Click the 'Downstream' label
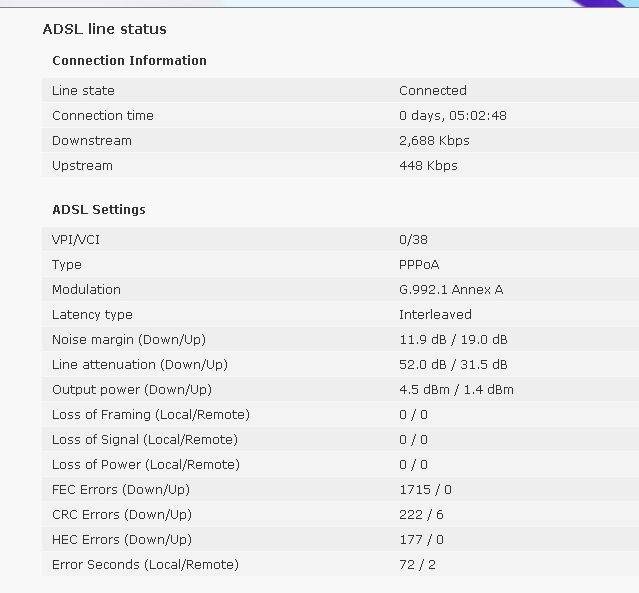Screen dimensions: 639x593 tap(92, 141)
